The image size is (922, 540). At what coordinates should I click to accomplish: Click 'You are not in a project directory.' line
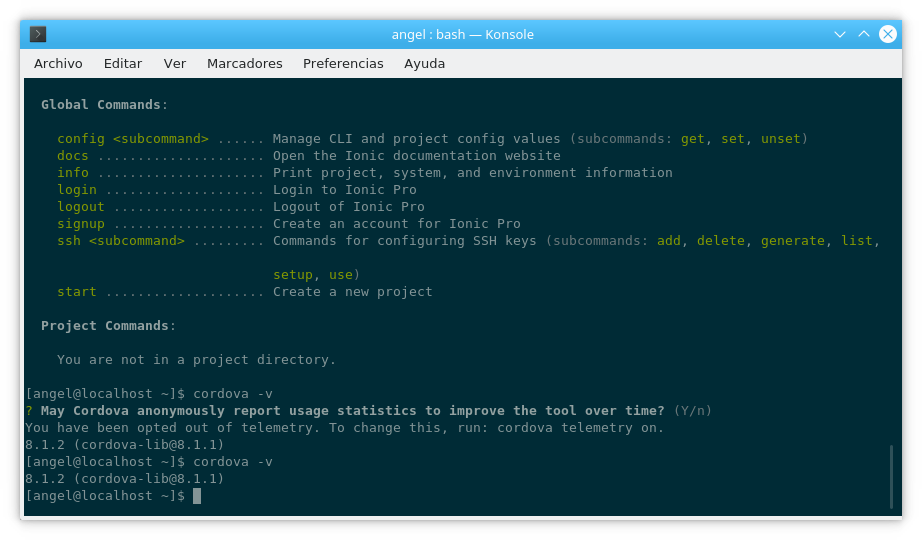[196, 360]
